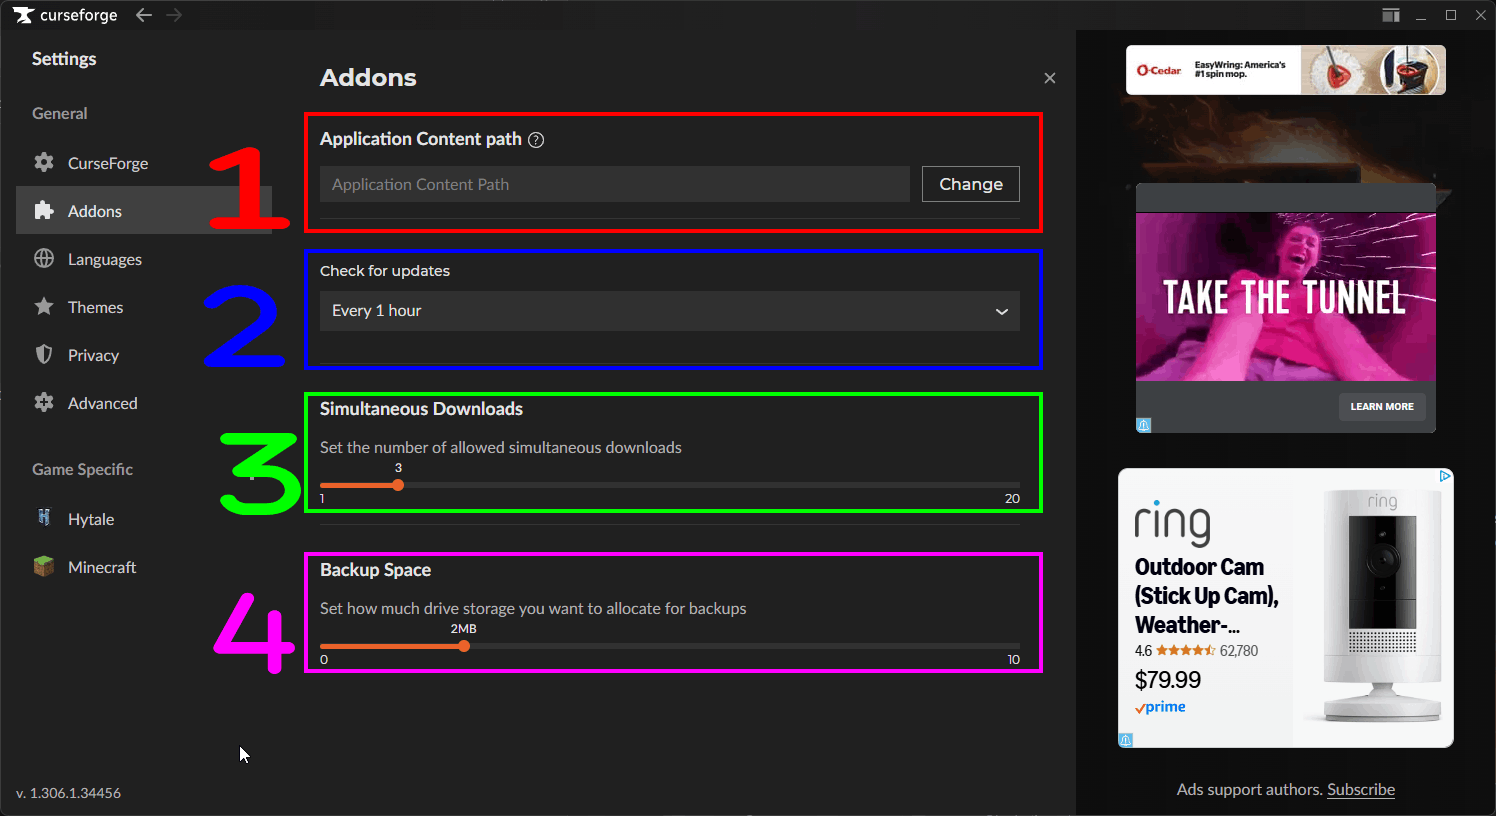Click the CurseForge gear icon in sidebar

(44, 162)
